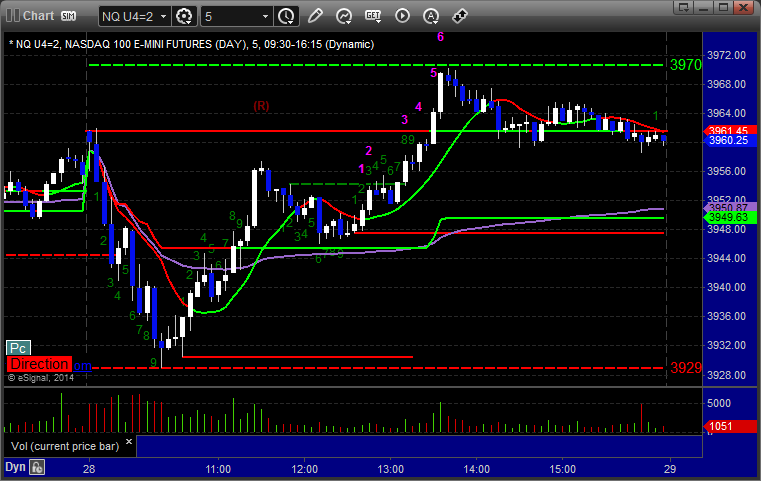Click the 1051 volume marker
Image resolution: width=761 pixels, height=481 pixels.
(x=729, y=426)
